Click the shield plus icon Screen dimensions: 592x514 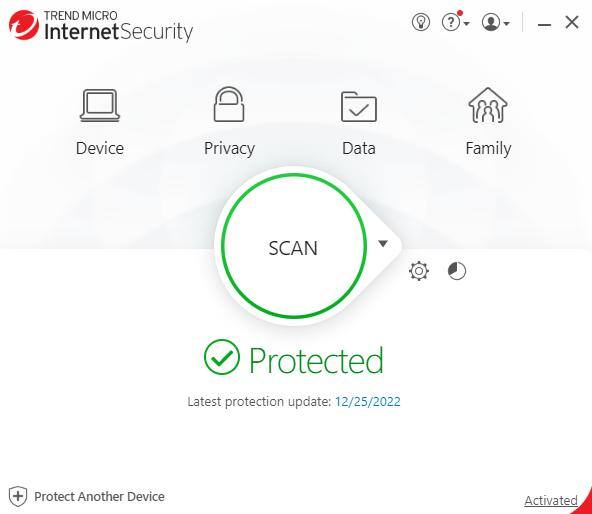[18, 496]
